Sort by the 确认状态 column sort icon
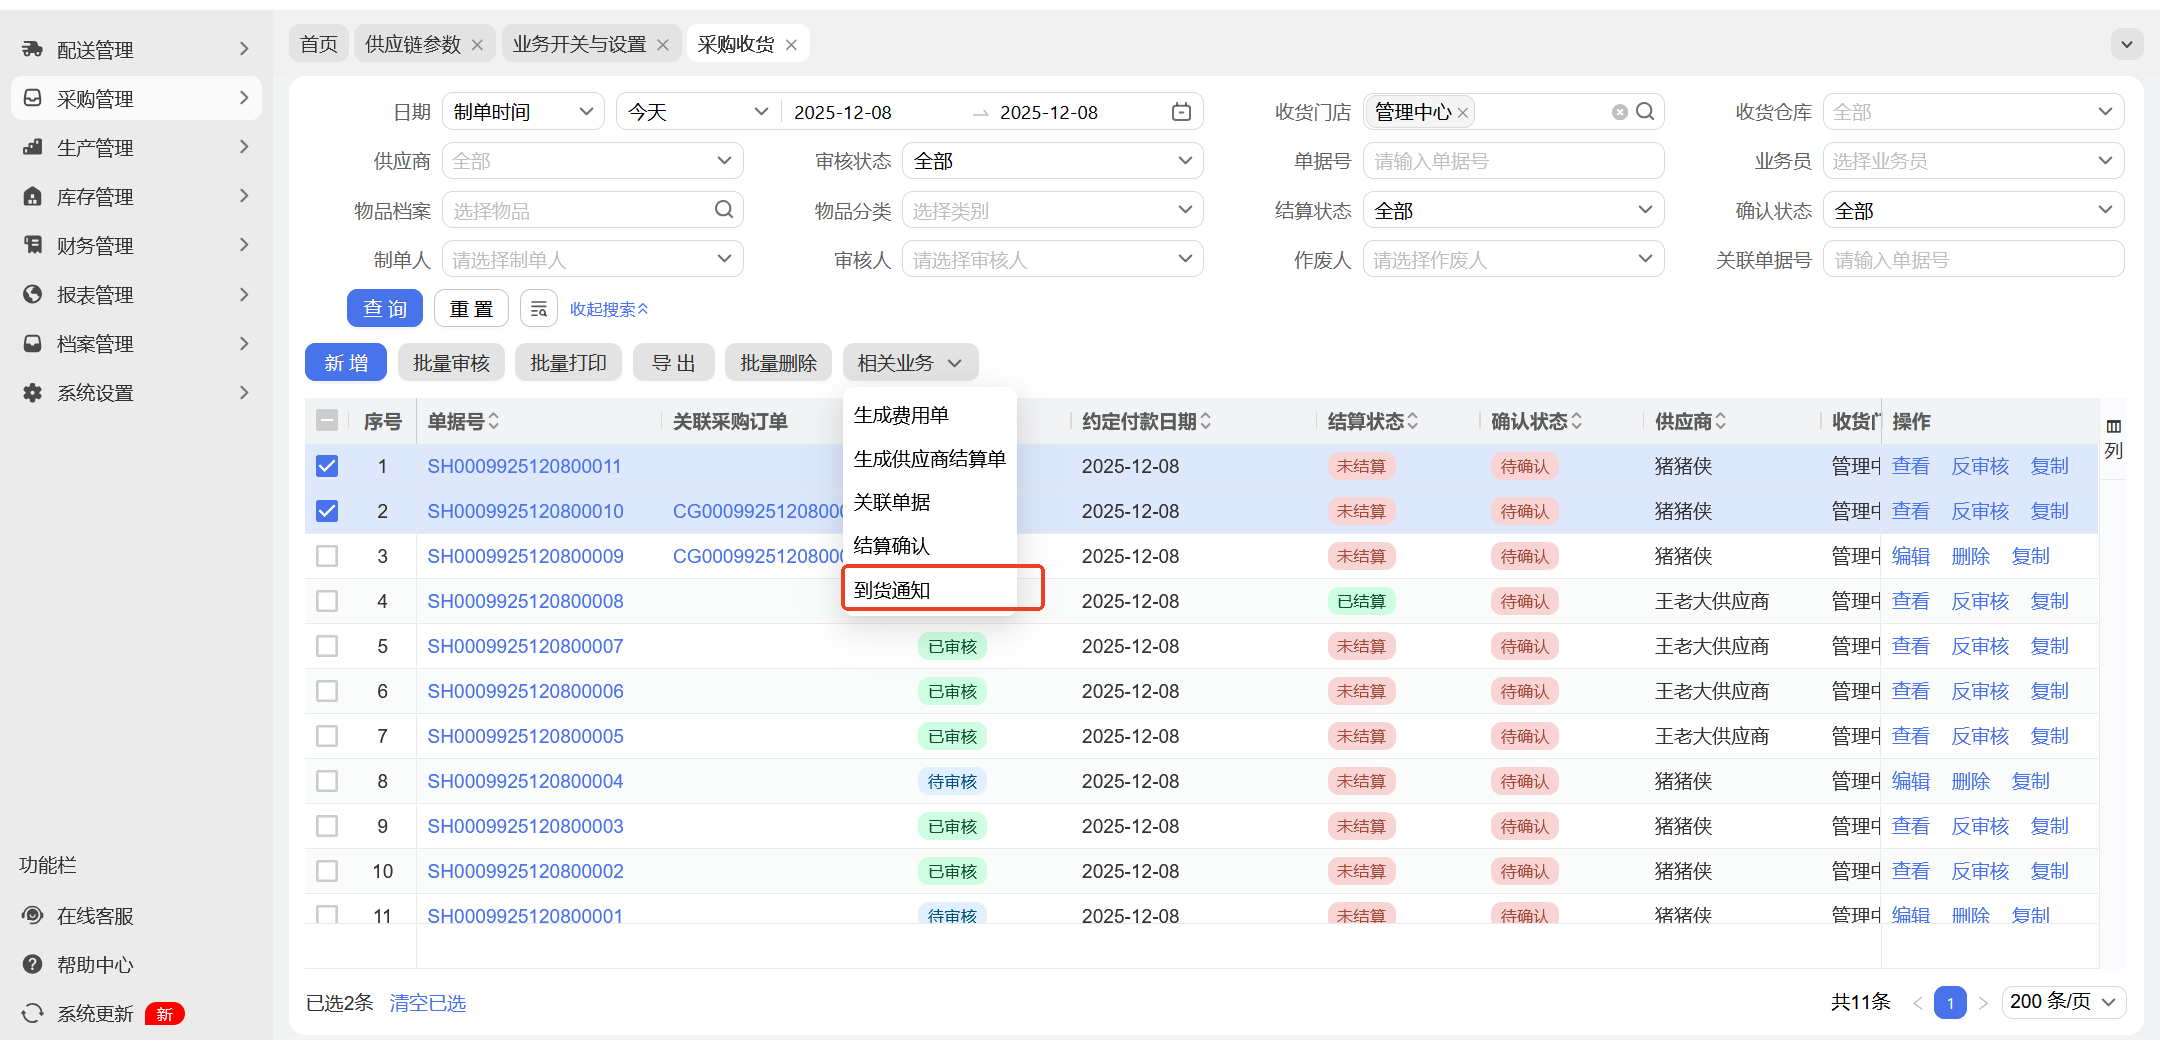Viewport: 2160px width, 1040px height. coord(1577,422)
